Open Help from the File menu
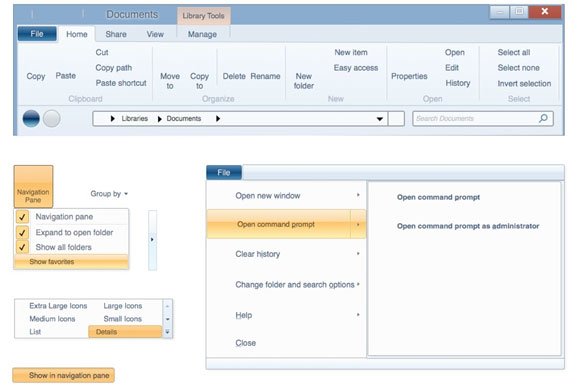This screenshot has width=580, height=387. [x=244, y=315]
